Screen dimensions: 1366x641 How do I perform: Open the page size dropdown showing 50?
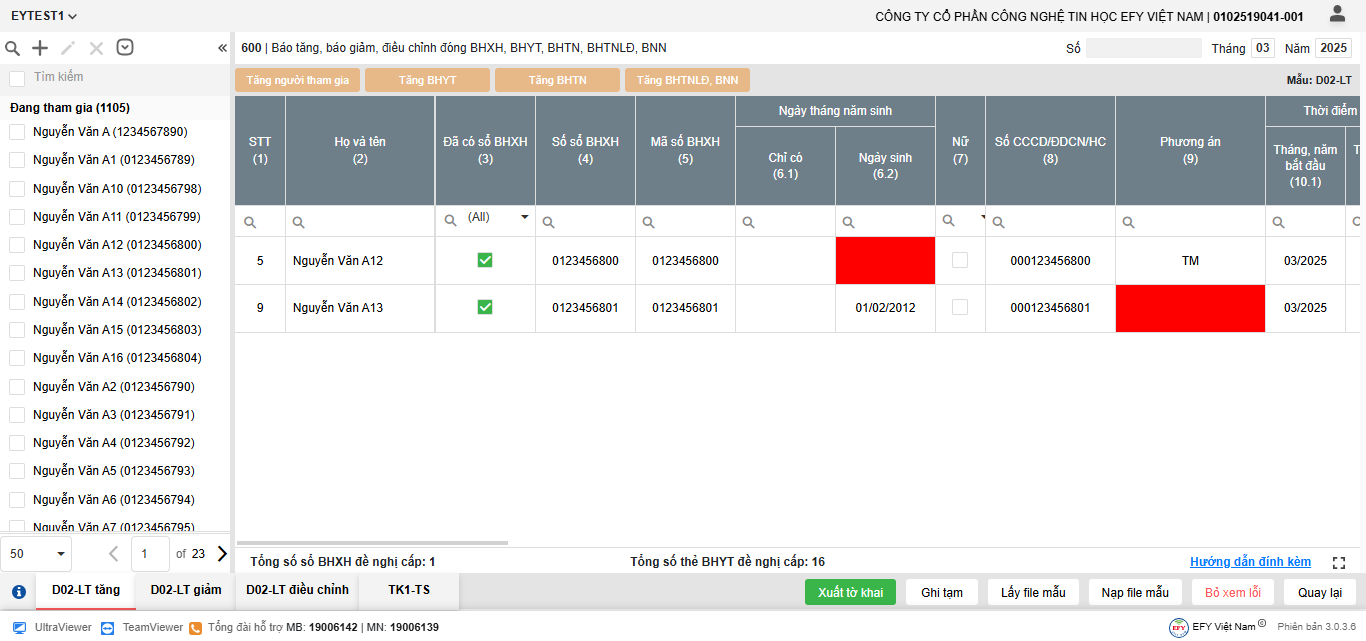[38, 553]
